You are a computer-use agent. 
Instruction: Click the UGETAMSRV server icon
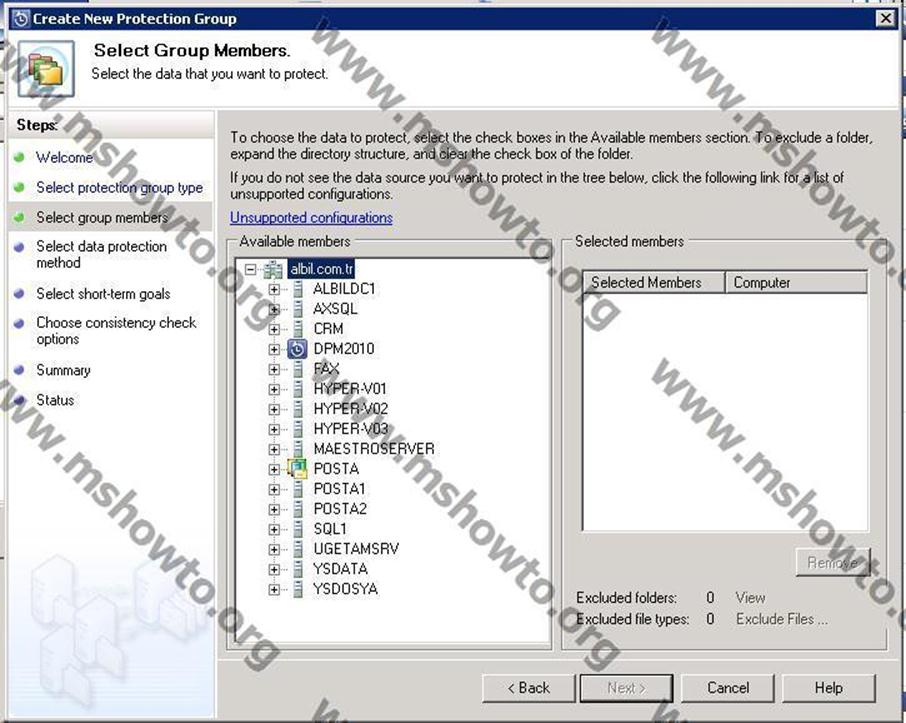click(298, 549)
